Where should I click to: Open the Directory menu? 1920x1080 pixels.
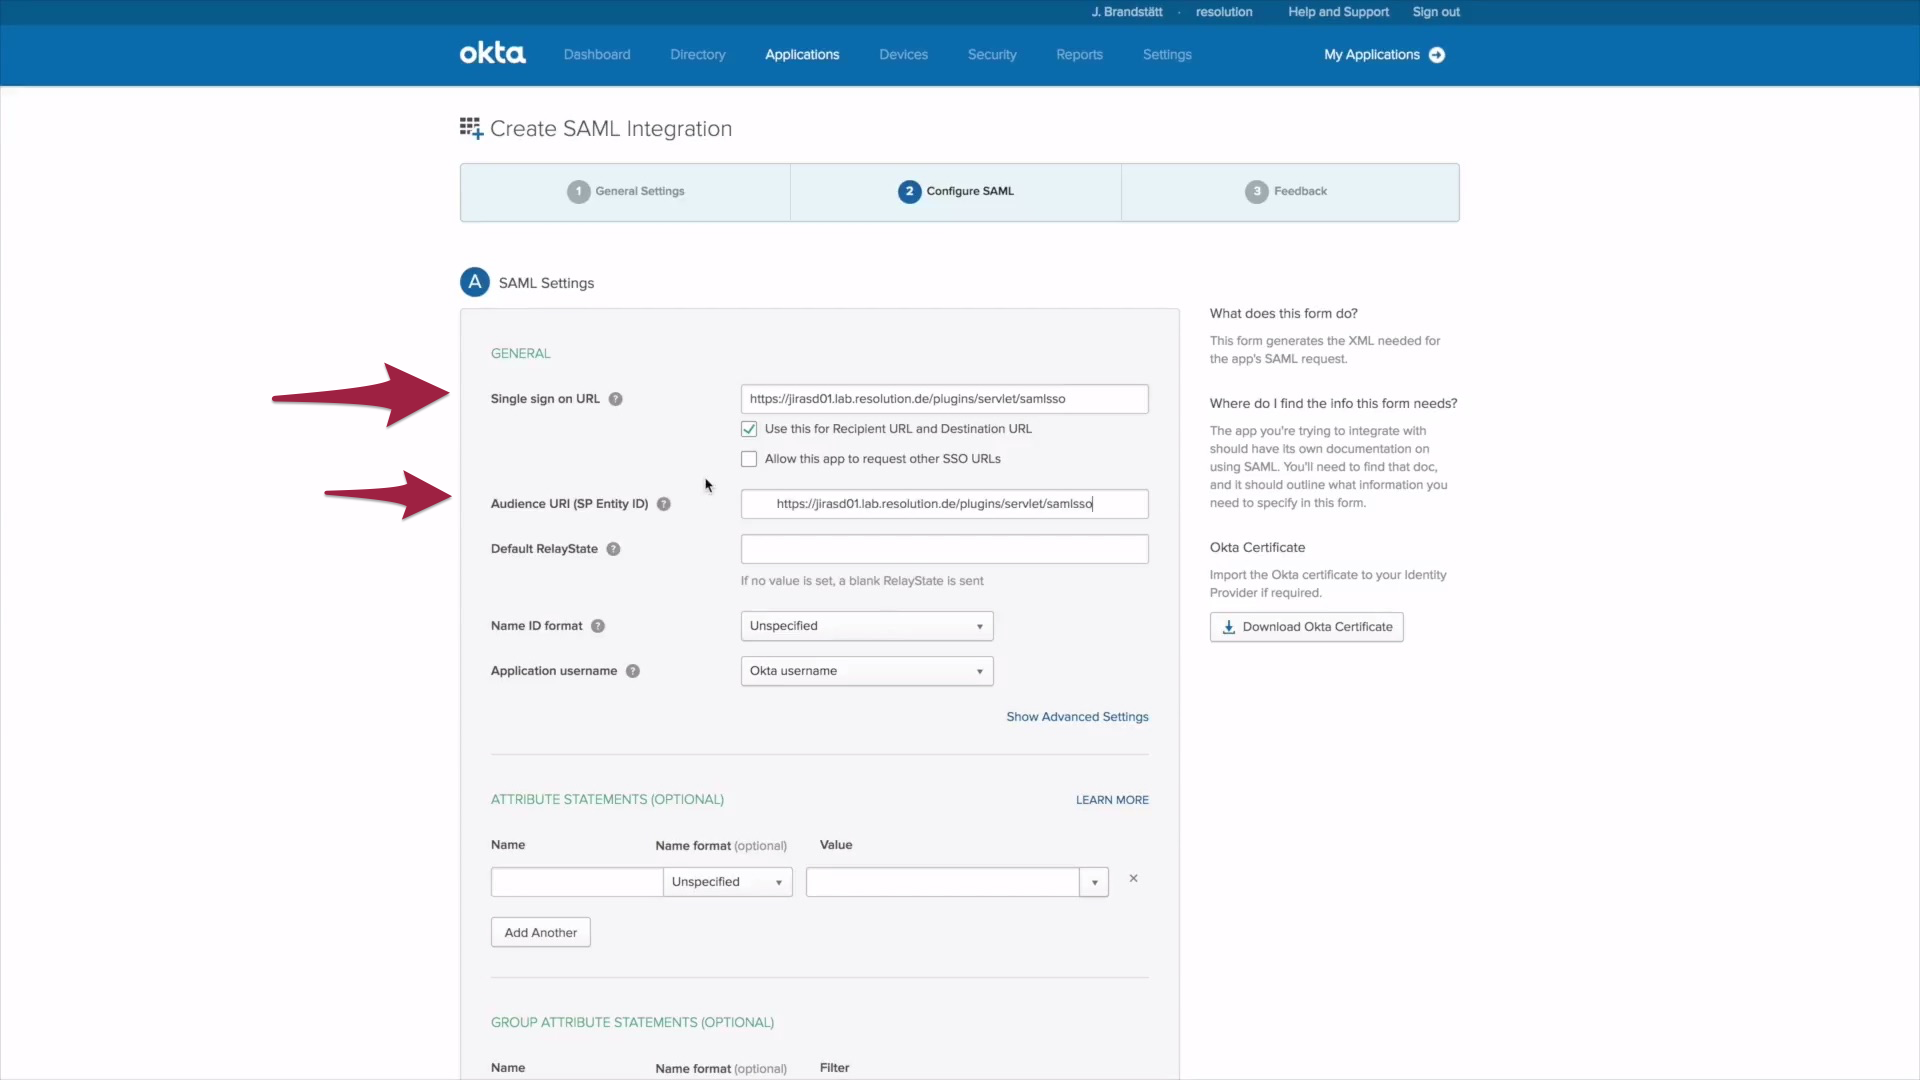pos(698,55)
